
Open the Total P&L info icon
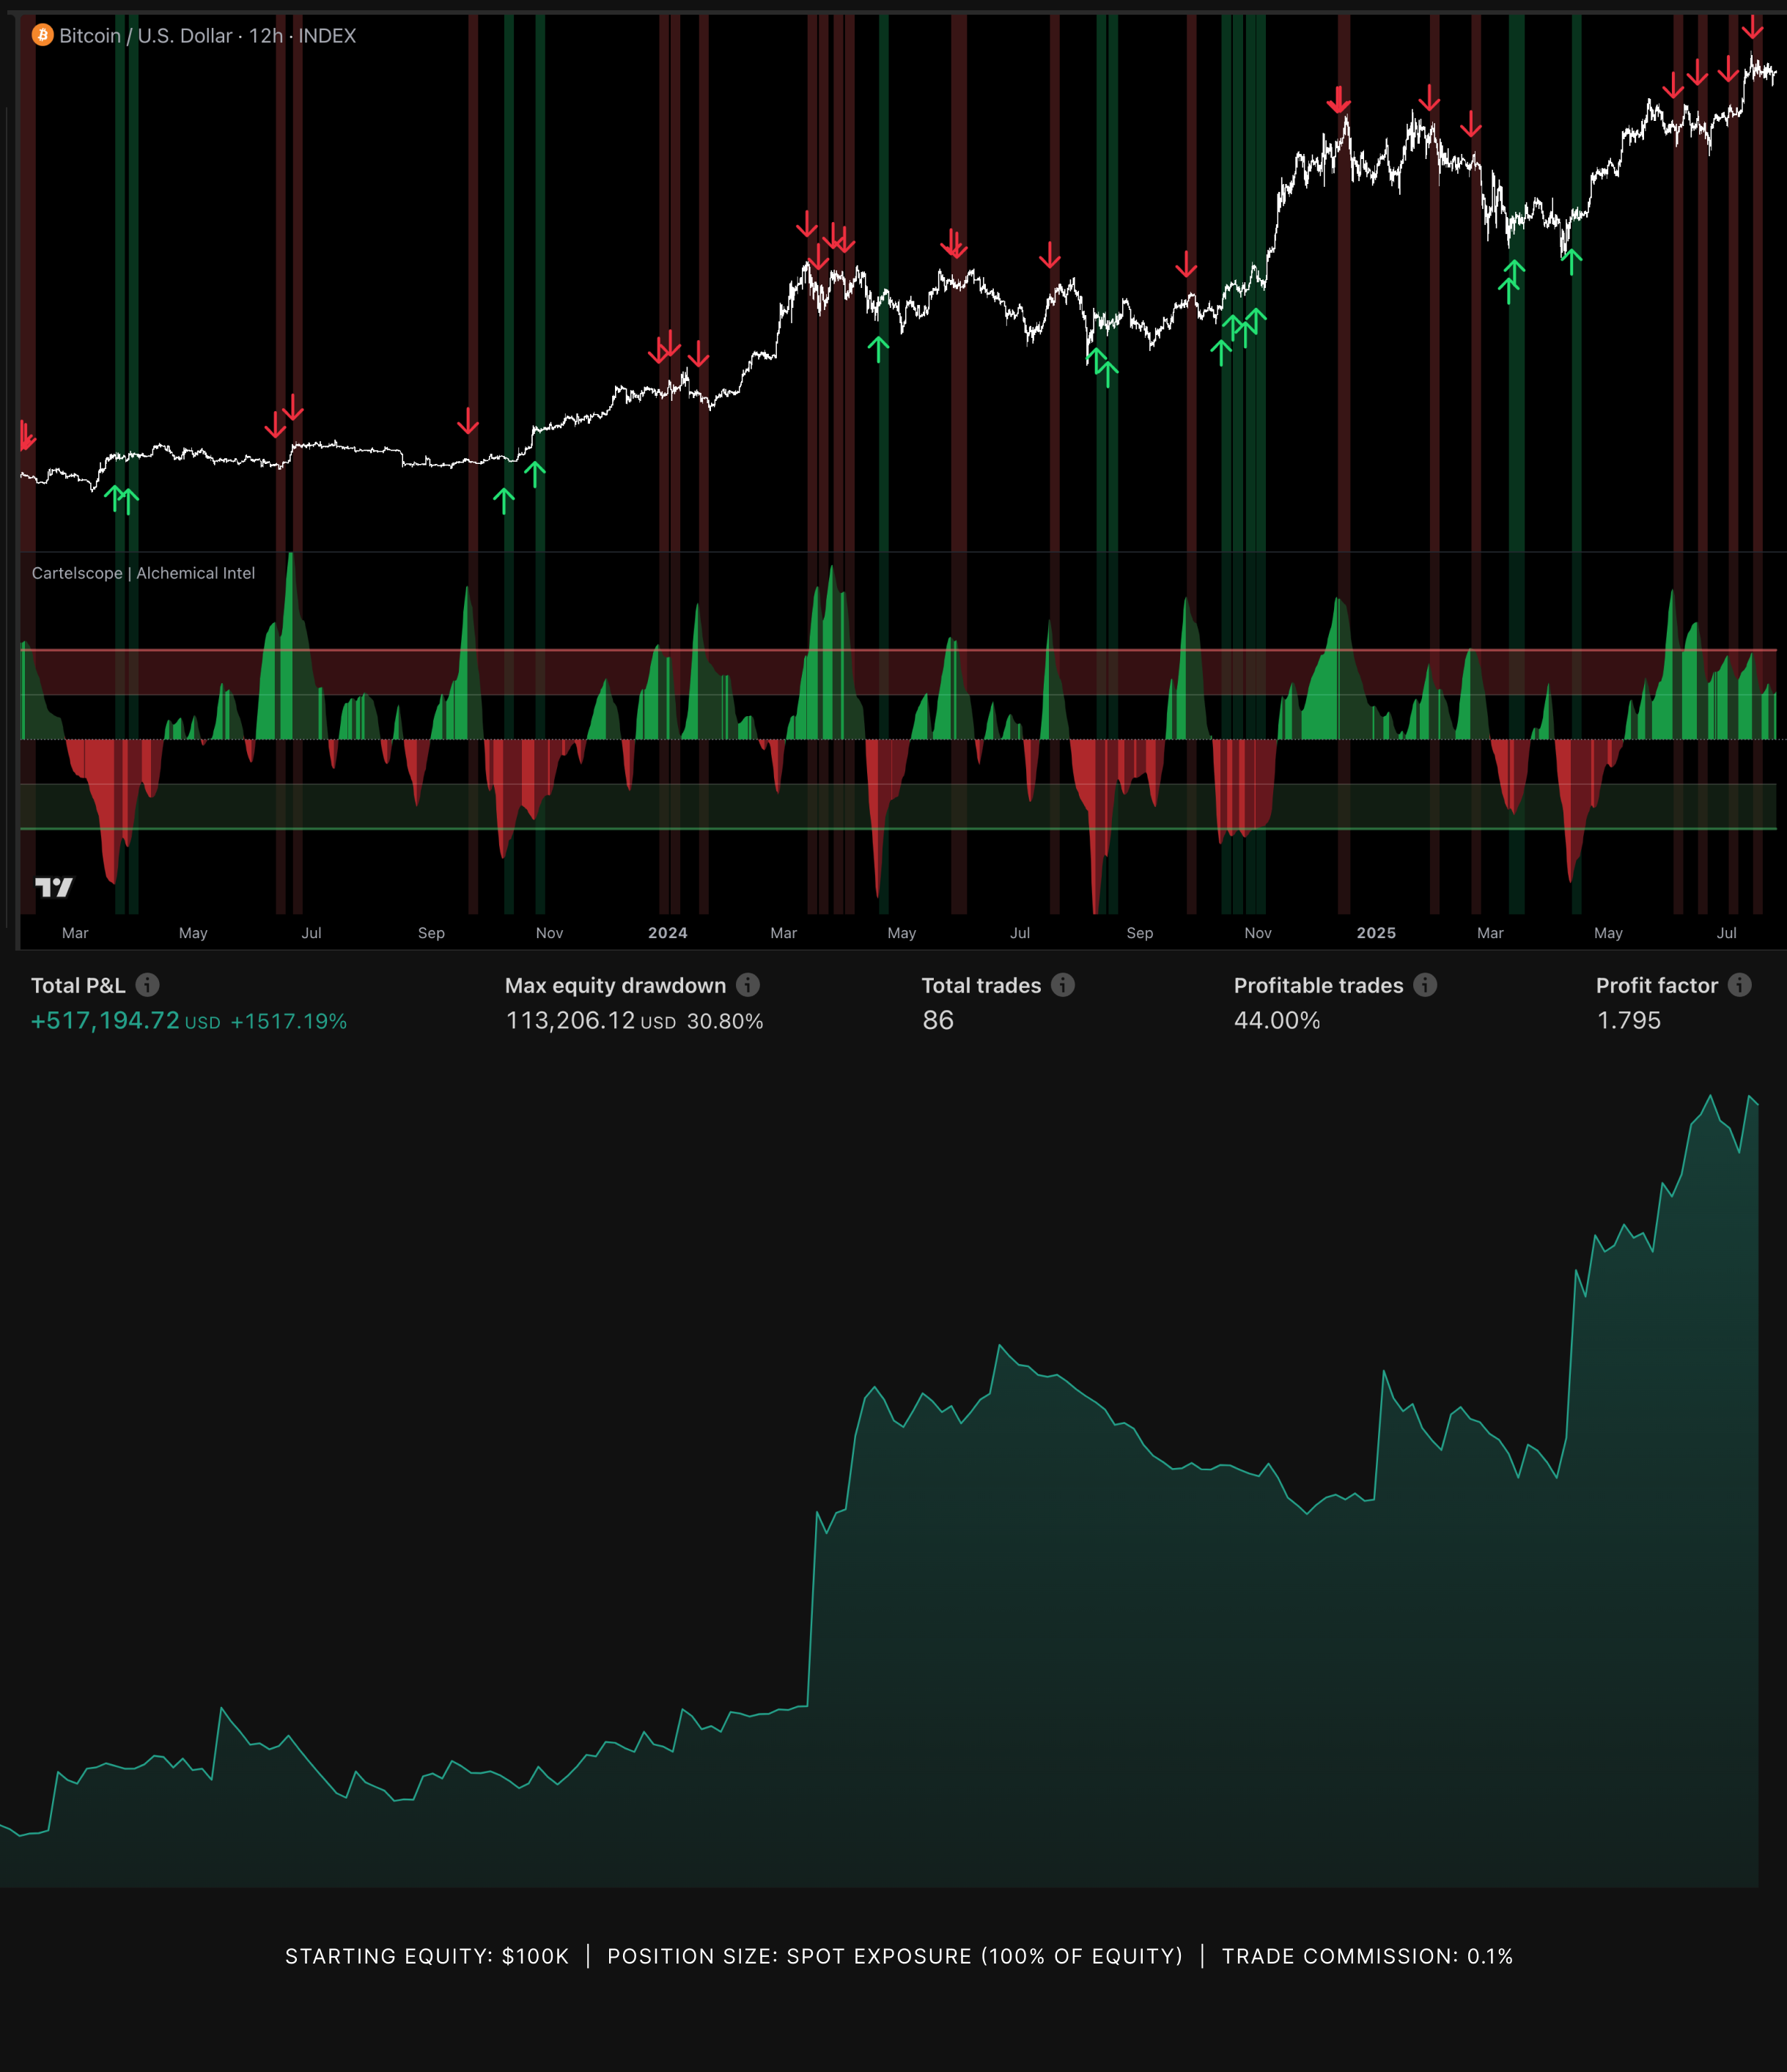(147, 985)
